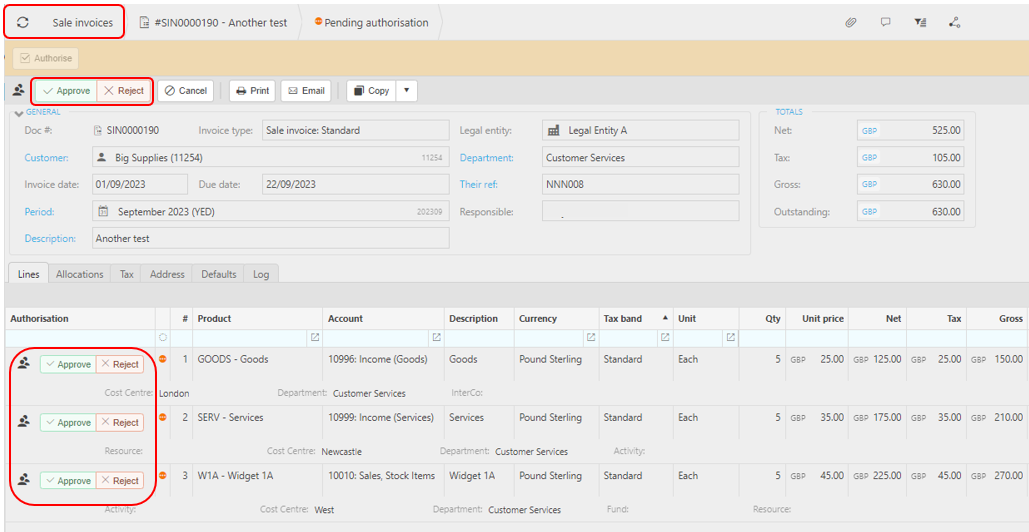Approve the GOODS - Goods line
Viewport: 1029px width, 532px height.
68,364
